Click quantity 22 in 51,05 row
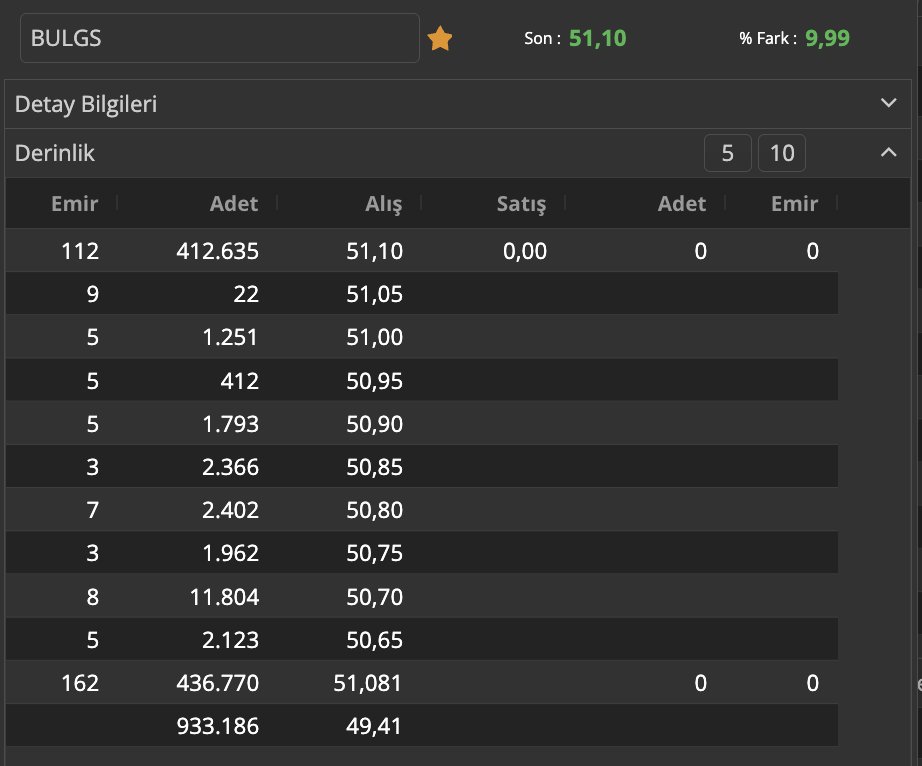This screenshot has width=922, height=766. (x=246, y=294)
